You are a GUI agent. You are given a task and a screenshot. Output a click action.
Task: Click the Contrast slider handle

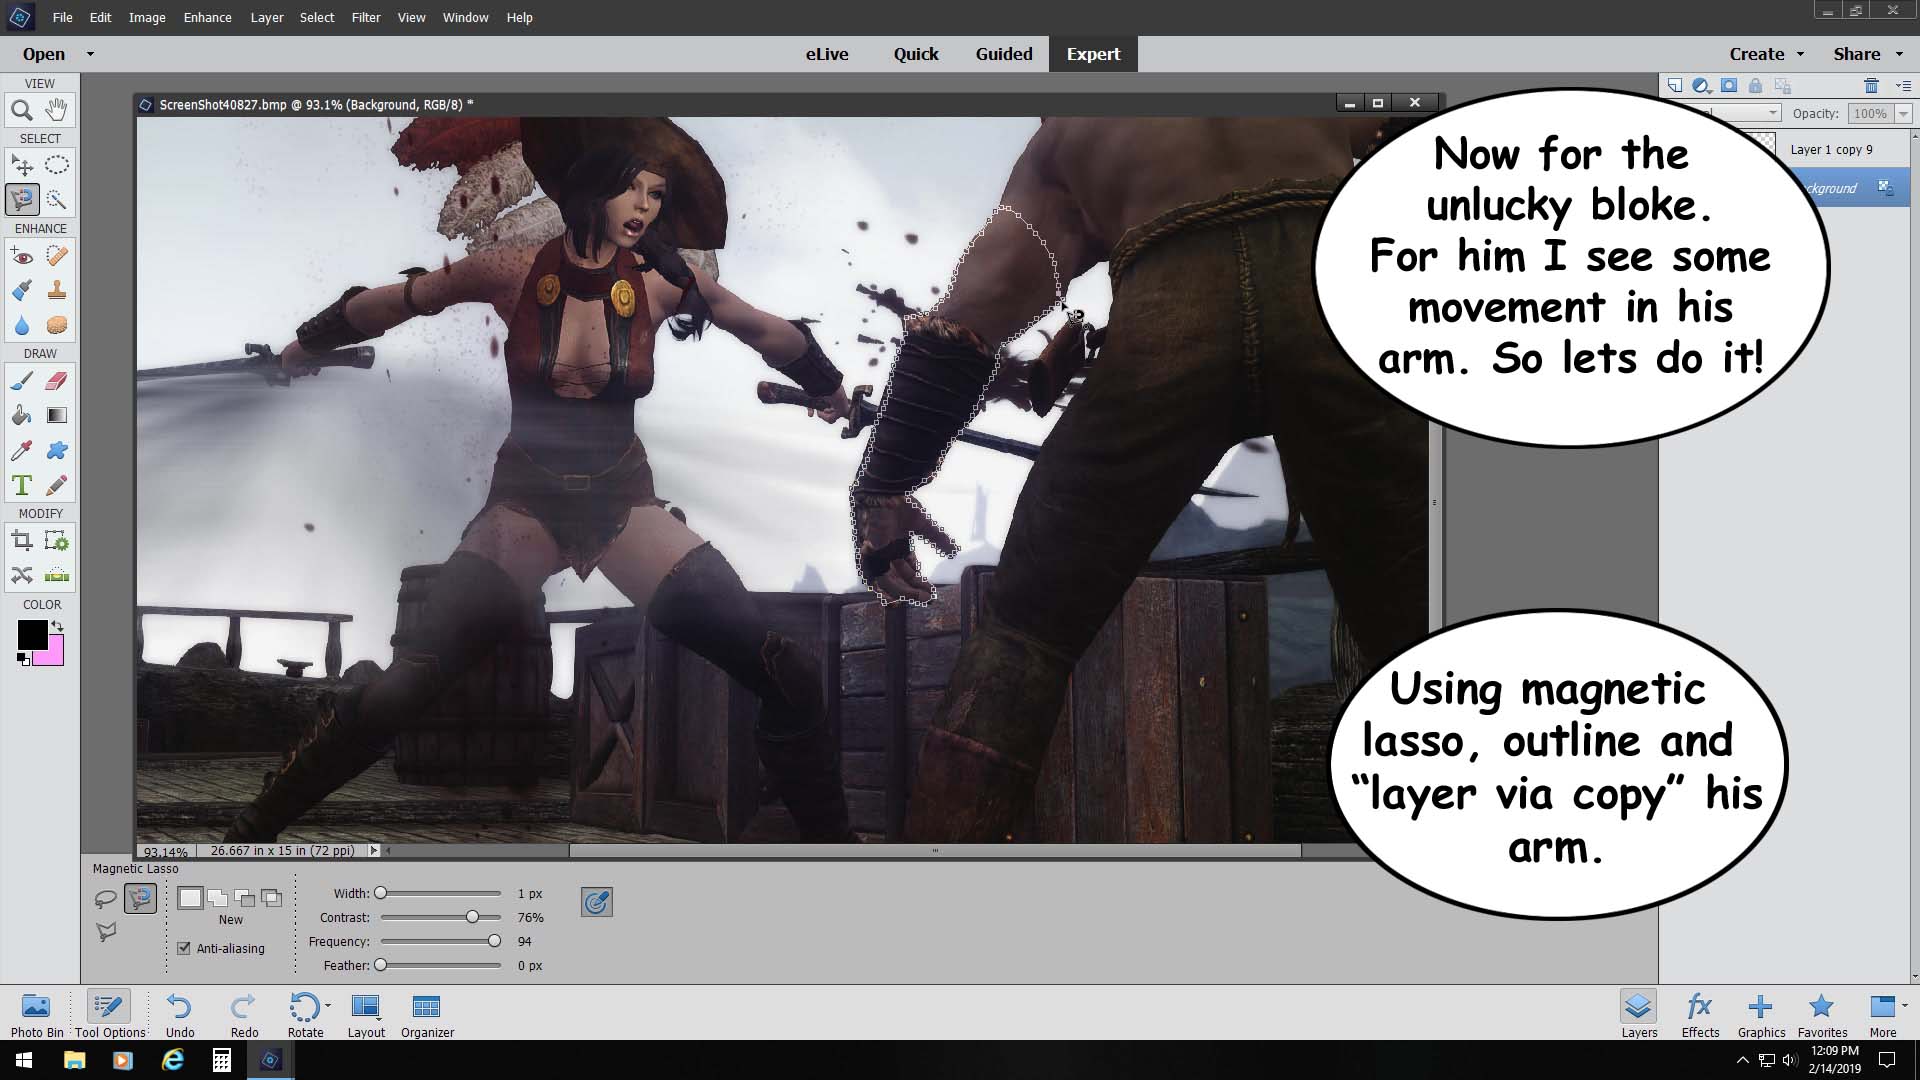[472, 917]
